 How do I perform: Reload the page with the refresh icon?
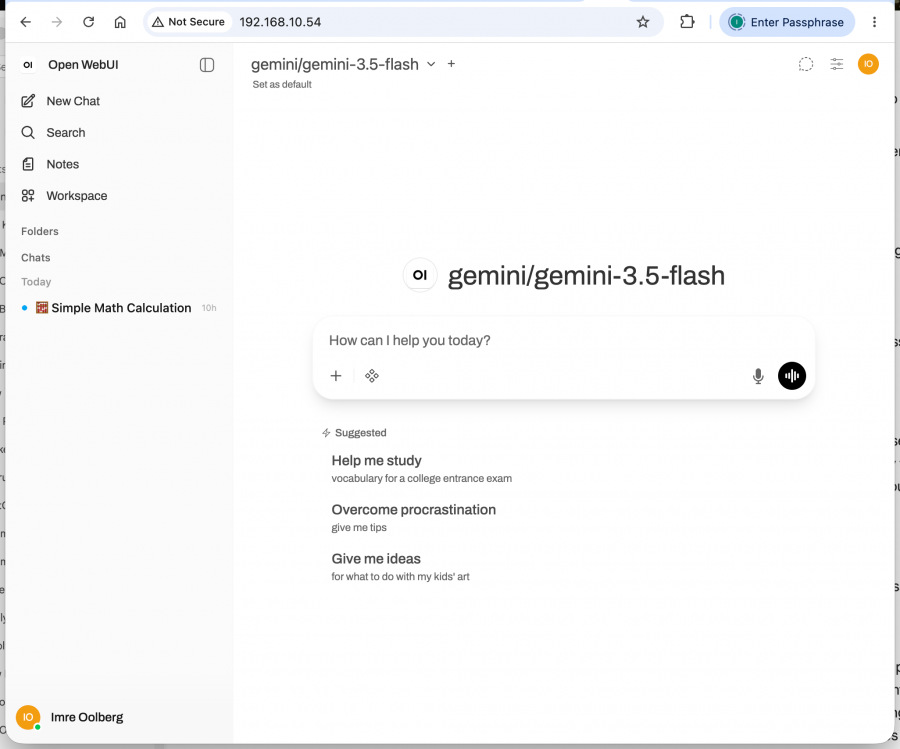(x=88, y=22)
